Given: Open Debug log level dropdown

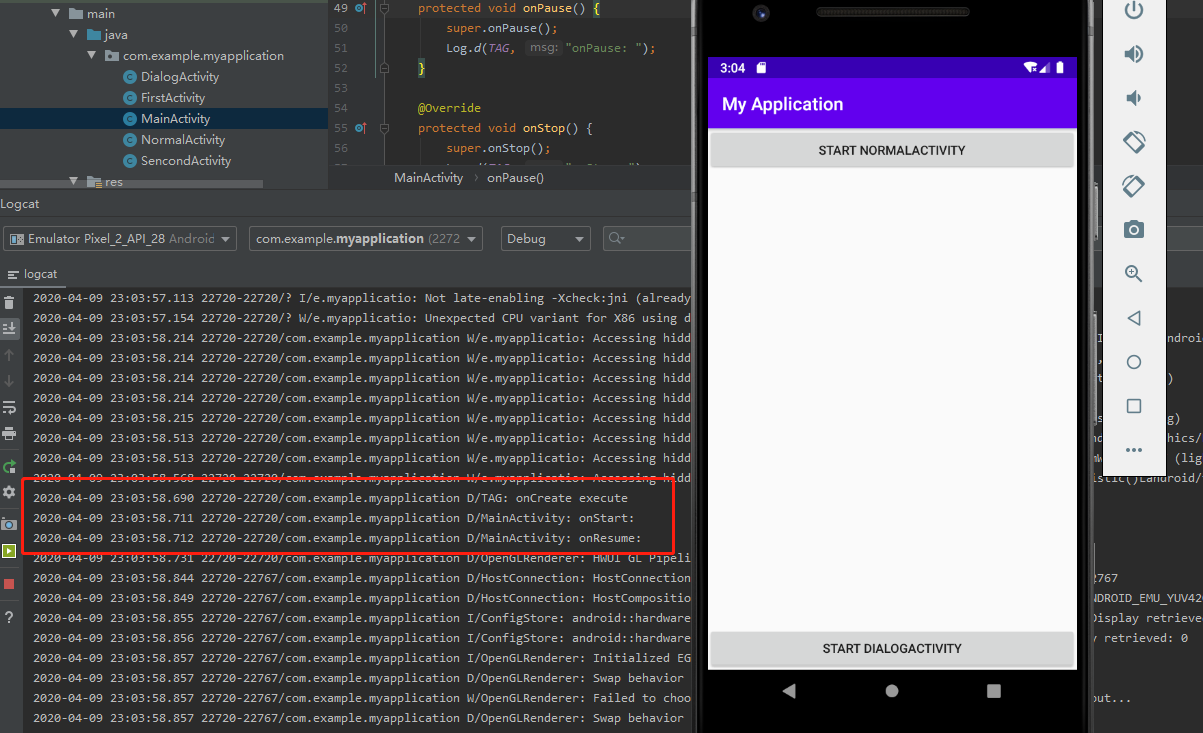Looking at the screenshot, I should click(545, 239).
